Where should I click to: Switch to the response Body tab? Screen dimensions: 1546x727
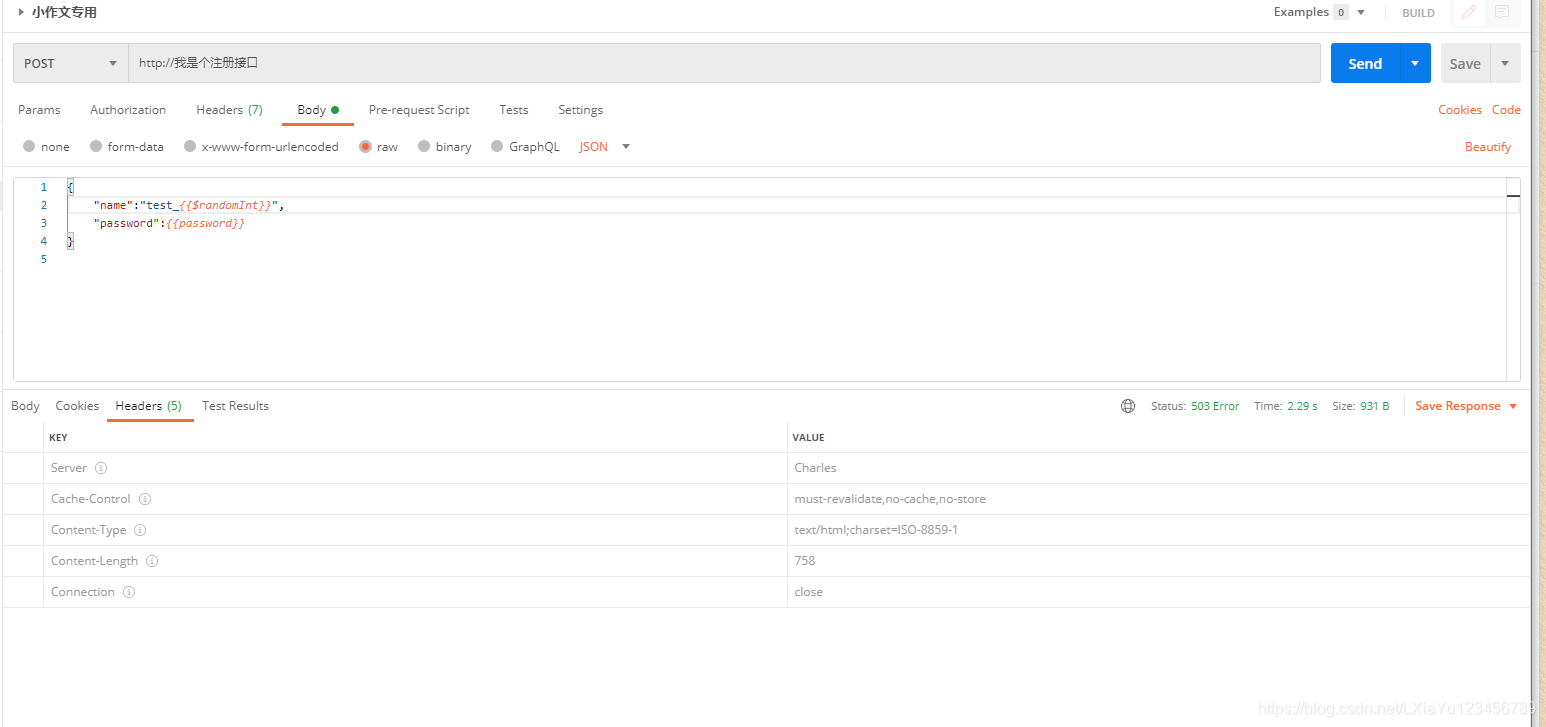[25, 406]
